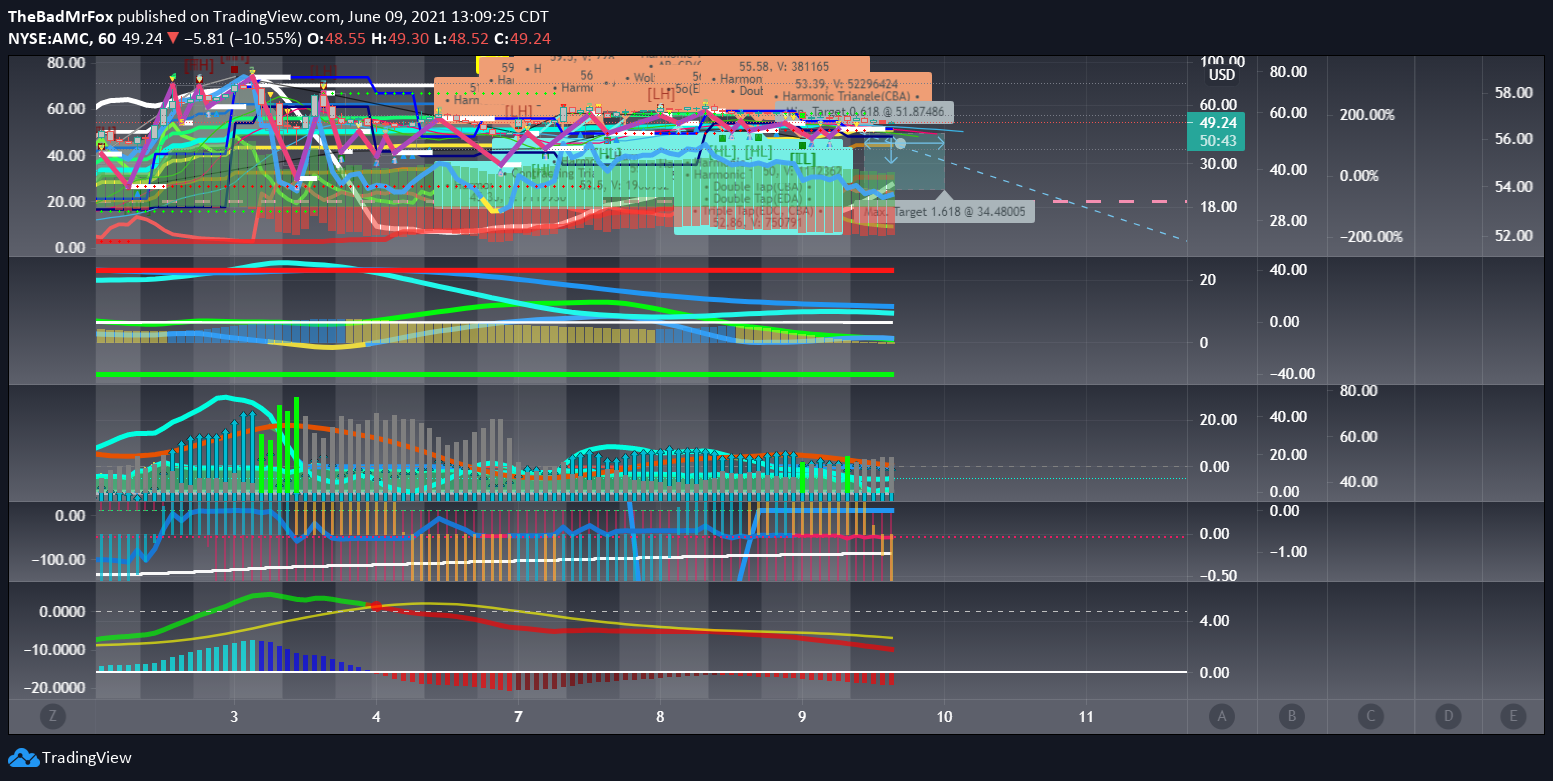1553x781 pixels.
Task: Click date 11 on the time axis
Action: coord(1086,717)
